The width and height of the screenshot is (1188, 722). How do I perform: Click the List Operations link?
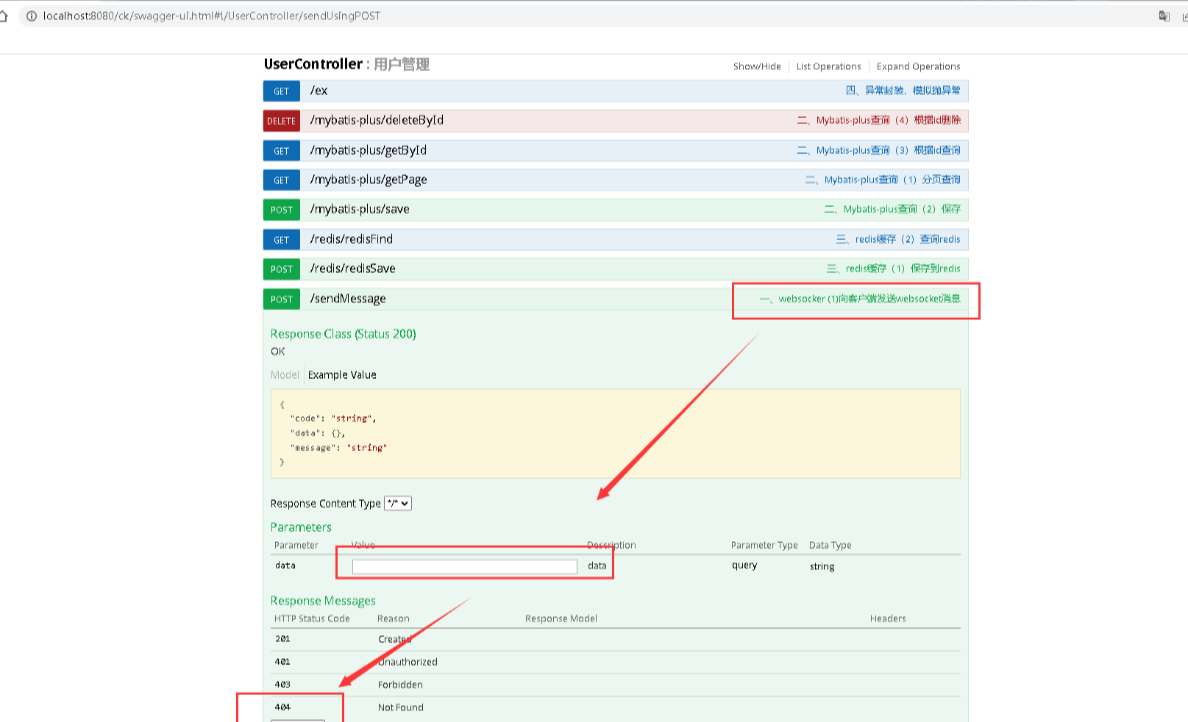[x=828, y=67]
